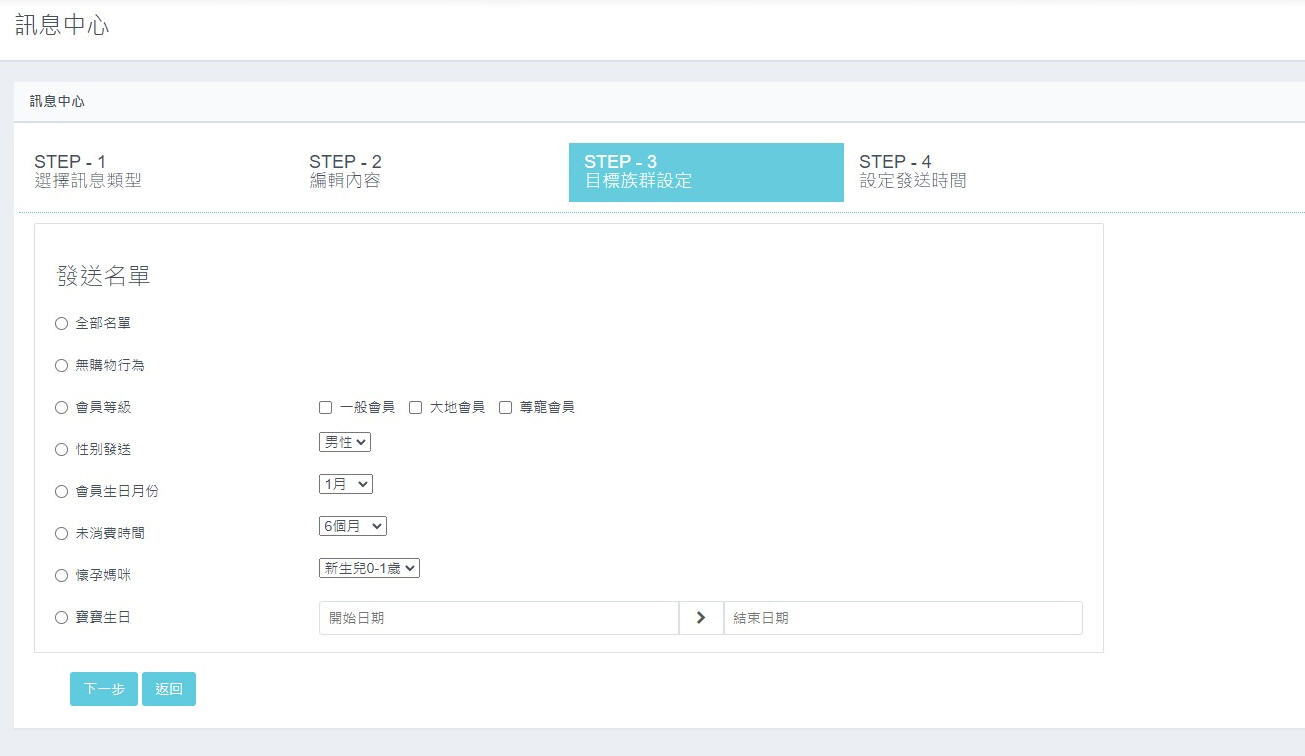The image size is (1305, 756).
Task: Choose the 會員等級 radio button
Action: tap(61, 407)
